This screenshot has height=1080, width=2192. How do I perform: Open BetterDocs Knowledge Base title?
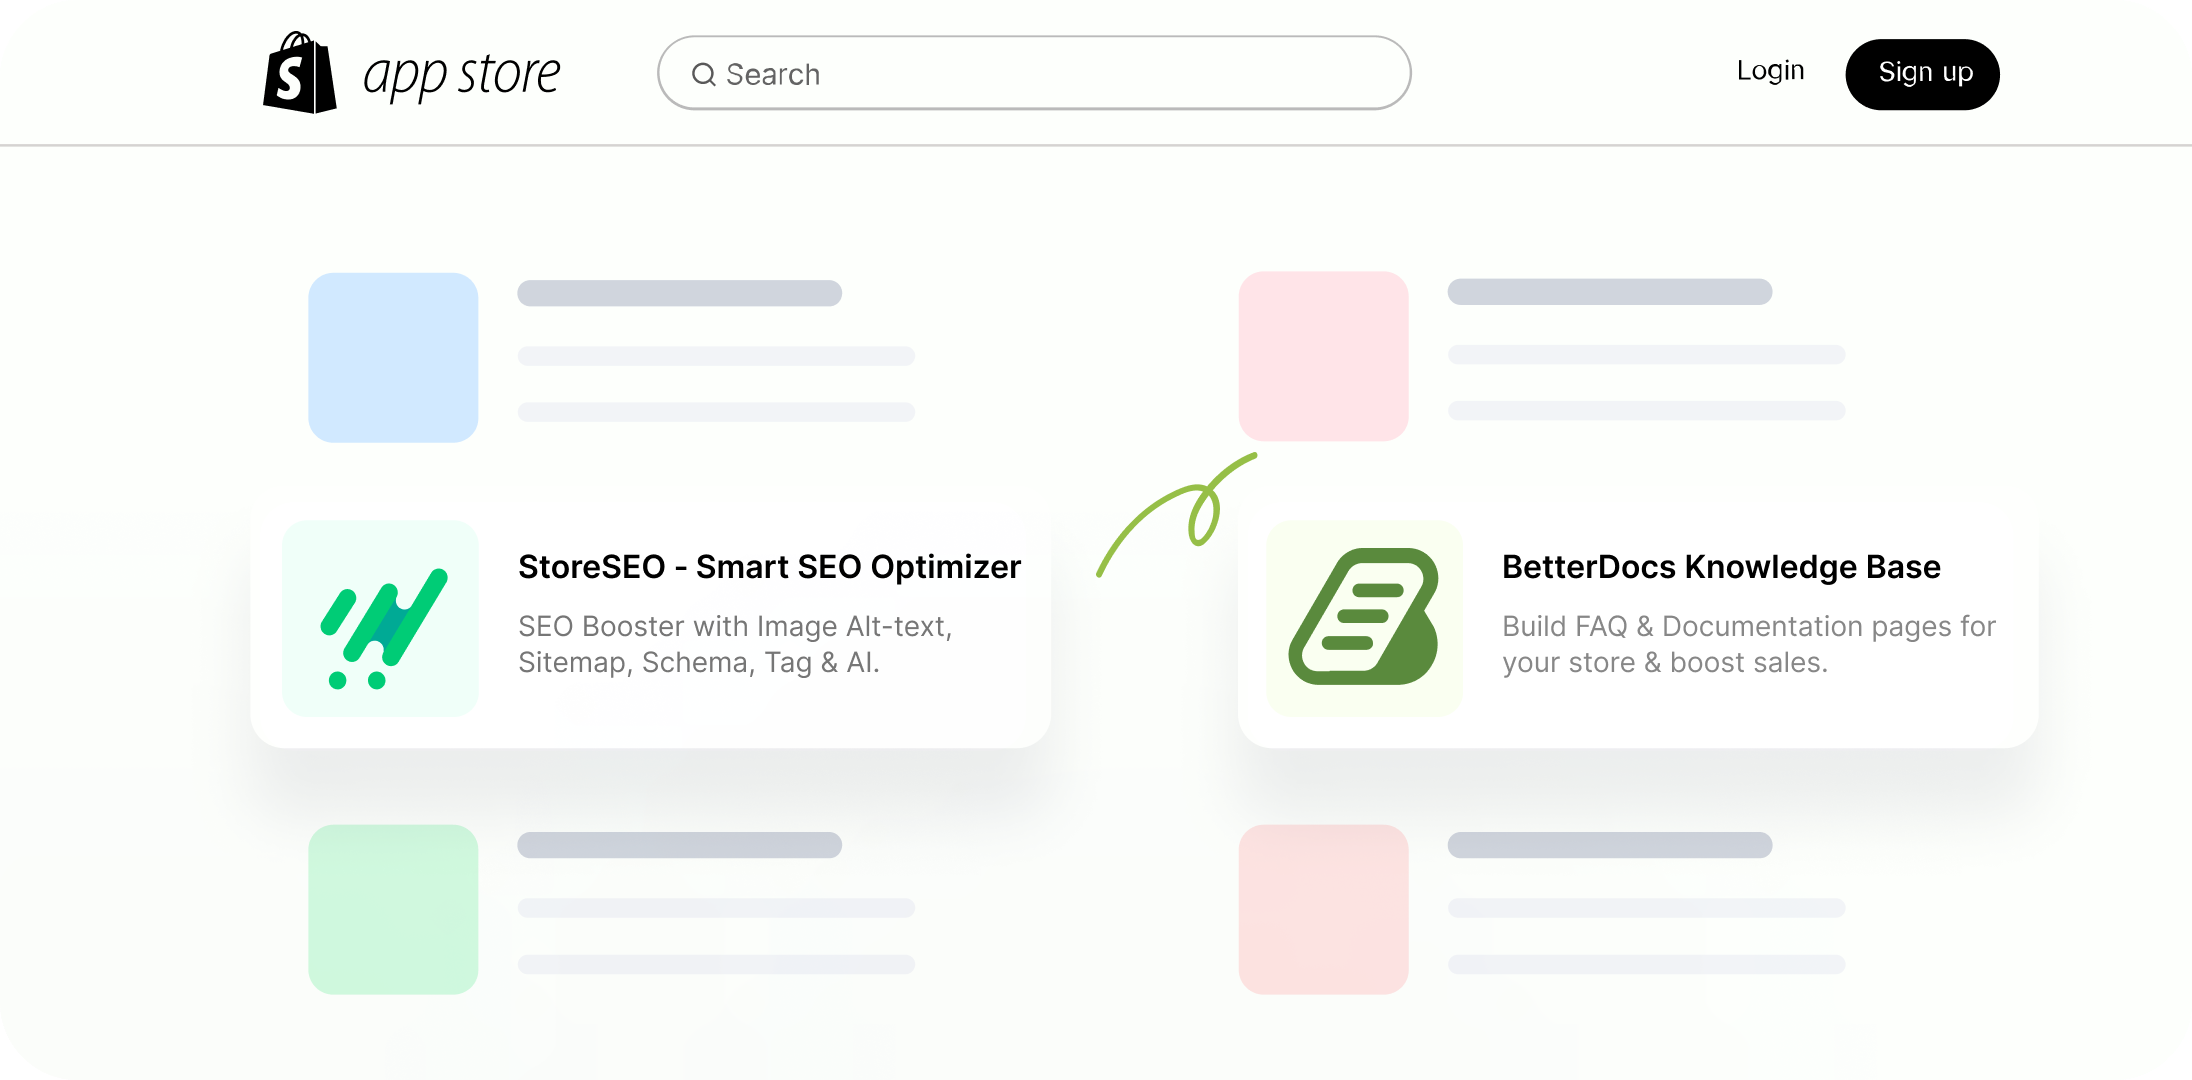tap(1721, 567)
